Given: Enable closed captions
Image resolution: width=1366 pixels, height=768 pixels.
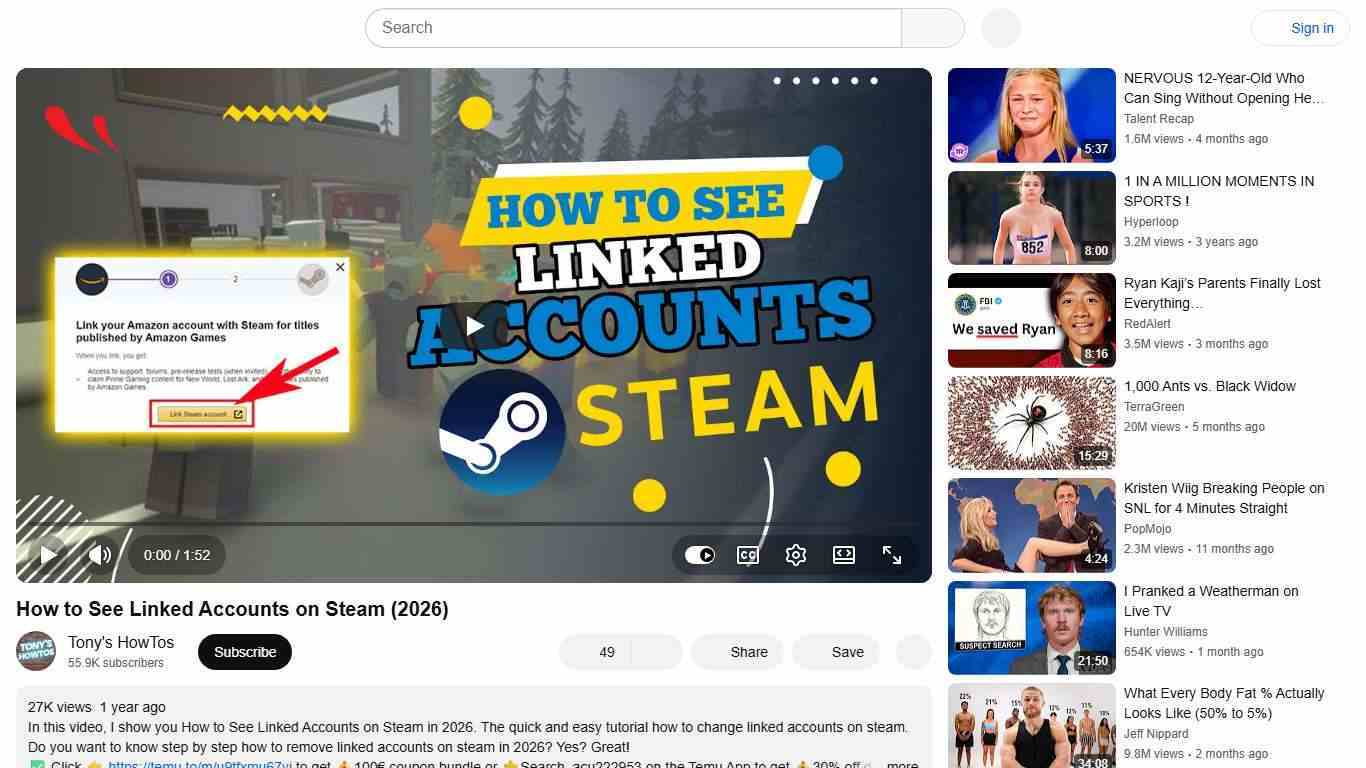Looking at the screenshot, I should [x=747, y=555].
